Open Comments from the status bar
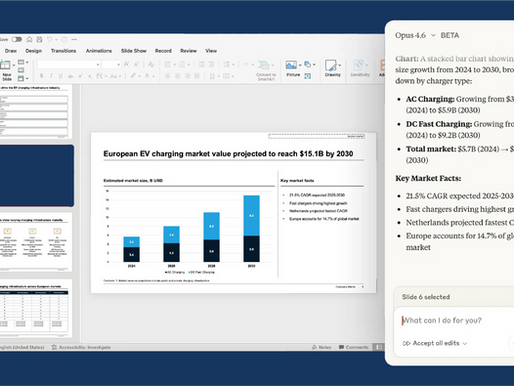The image size is (514, 386). click(x=354, y=347)
